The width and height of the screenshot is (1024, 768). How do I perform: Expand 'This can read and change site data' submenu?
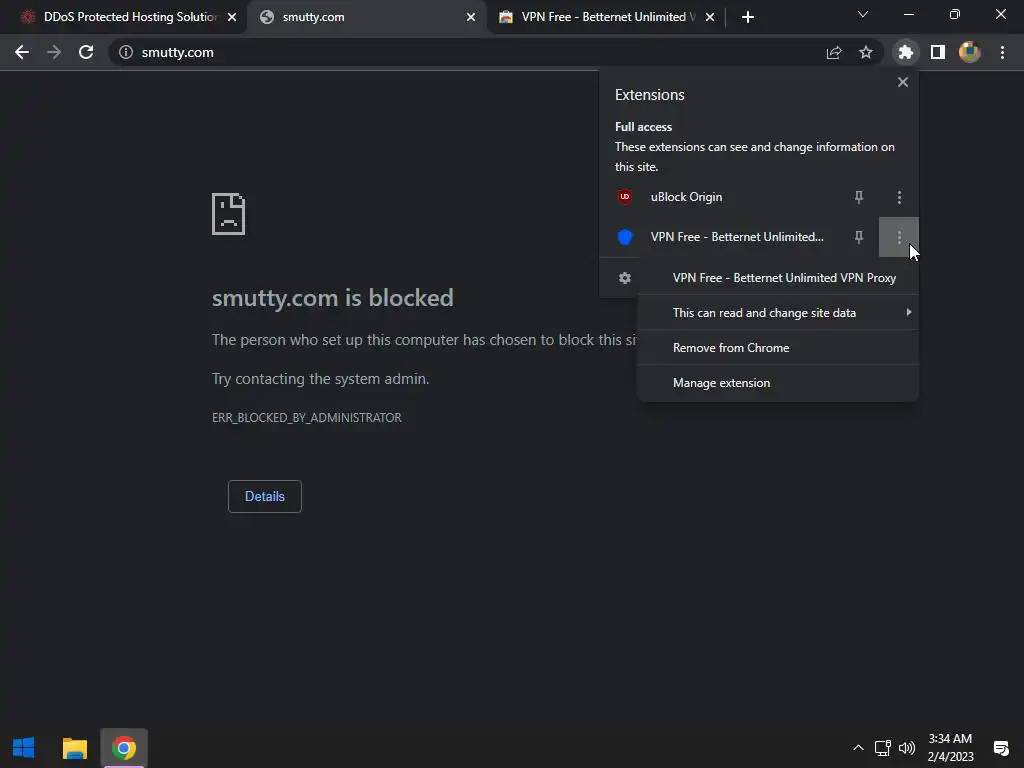coord(778,313)
